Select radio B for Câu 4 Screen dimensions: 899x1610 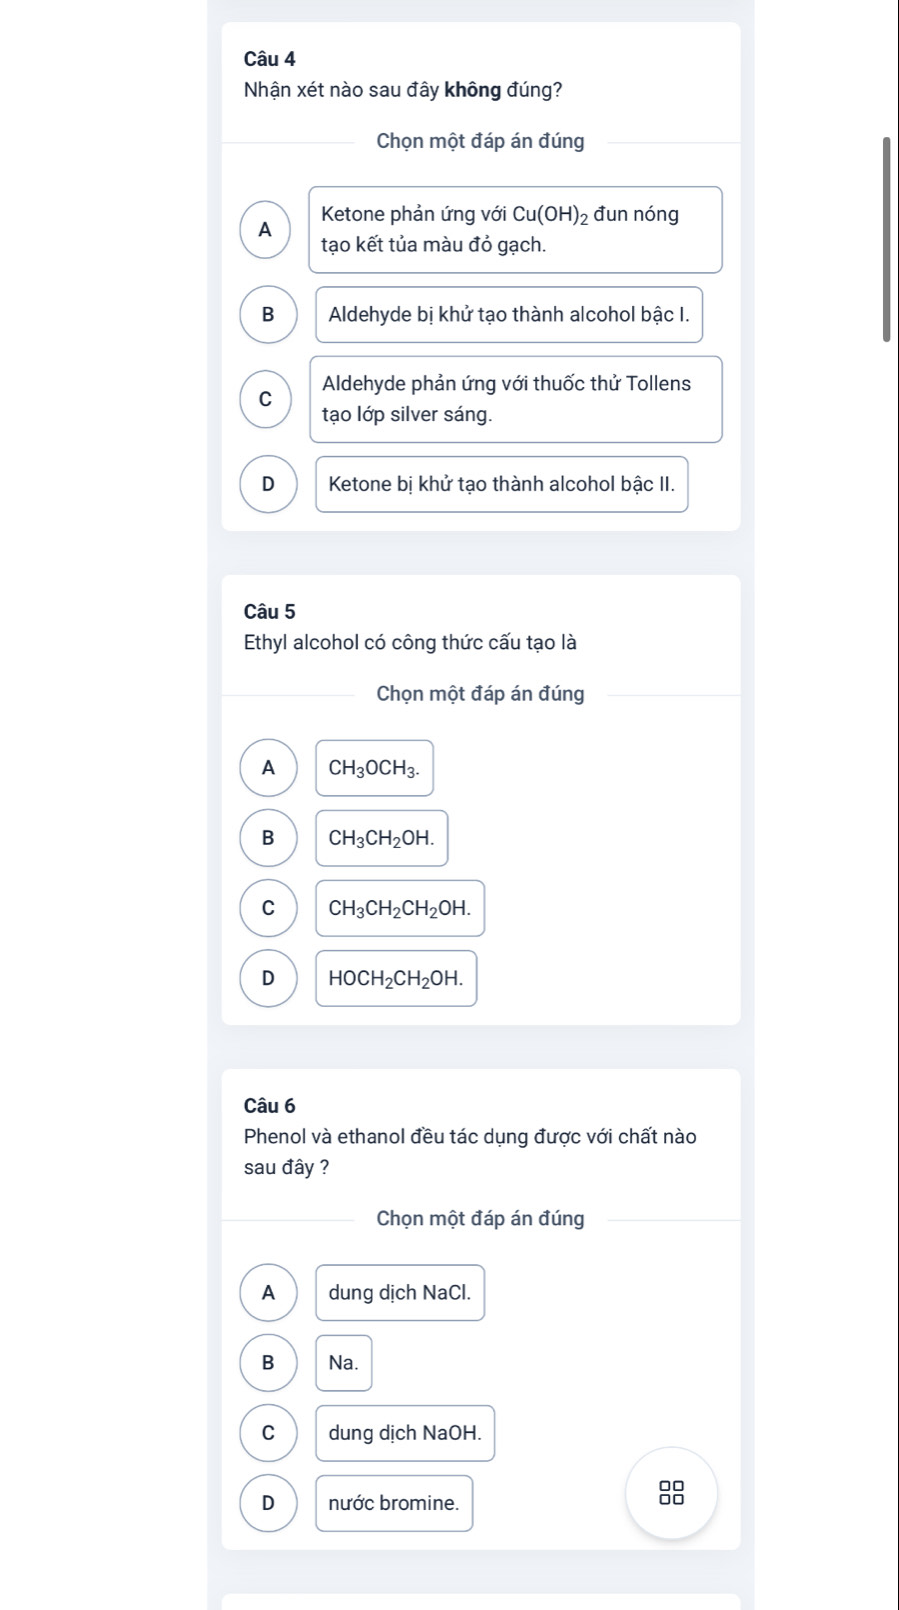click(x=268, y=314)
